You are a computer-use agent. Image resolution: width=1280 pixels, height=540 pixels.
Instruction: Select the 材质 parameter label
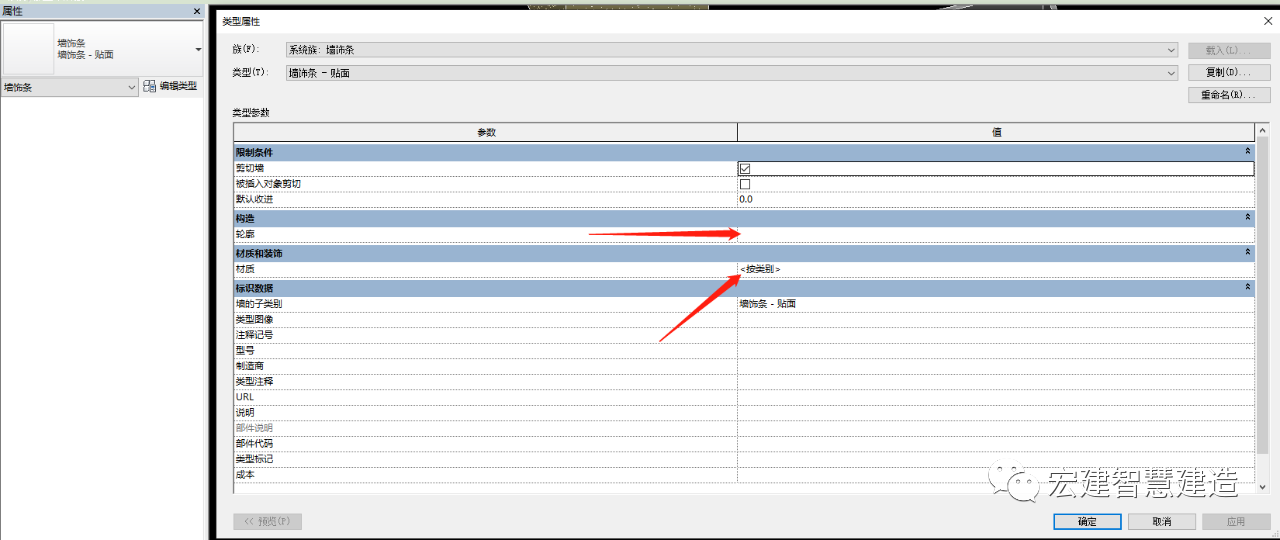tap(245, 269)
